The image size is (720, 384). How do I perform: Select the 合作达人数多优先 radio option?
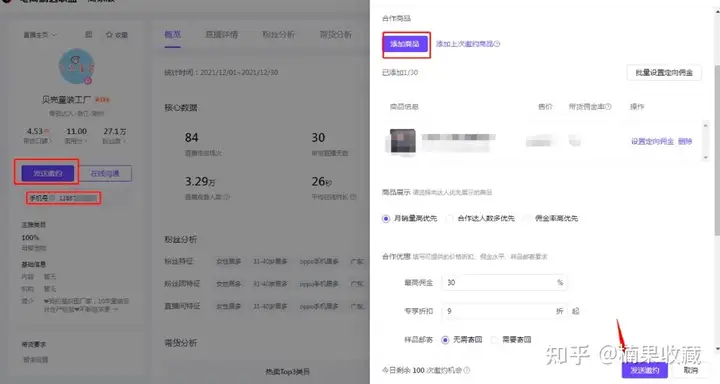[x=450, y=219]
